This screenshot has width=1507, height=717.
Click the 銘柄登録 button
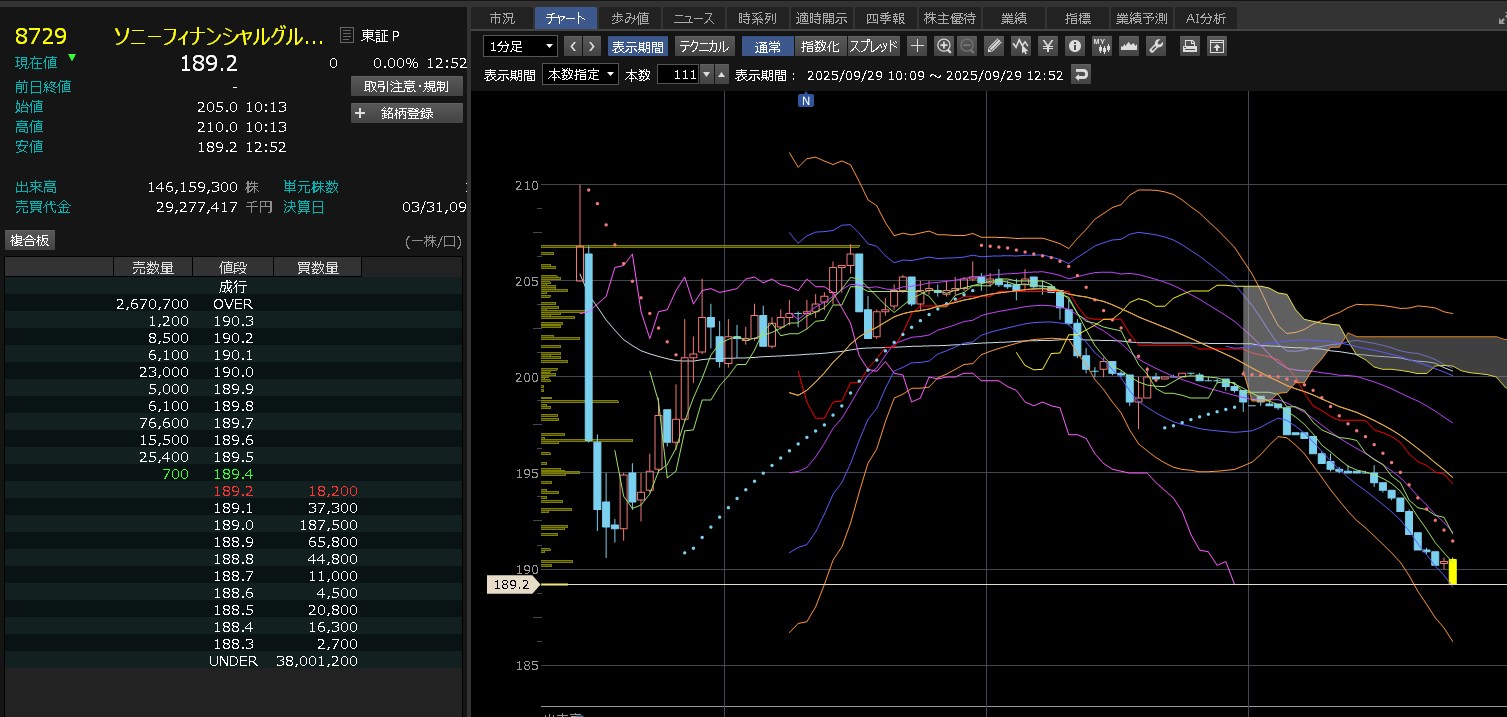[x=406, y=113]
